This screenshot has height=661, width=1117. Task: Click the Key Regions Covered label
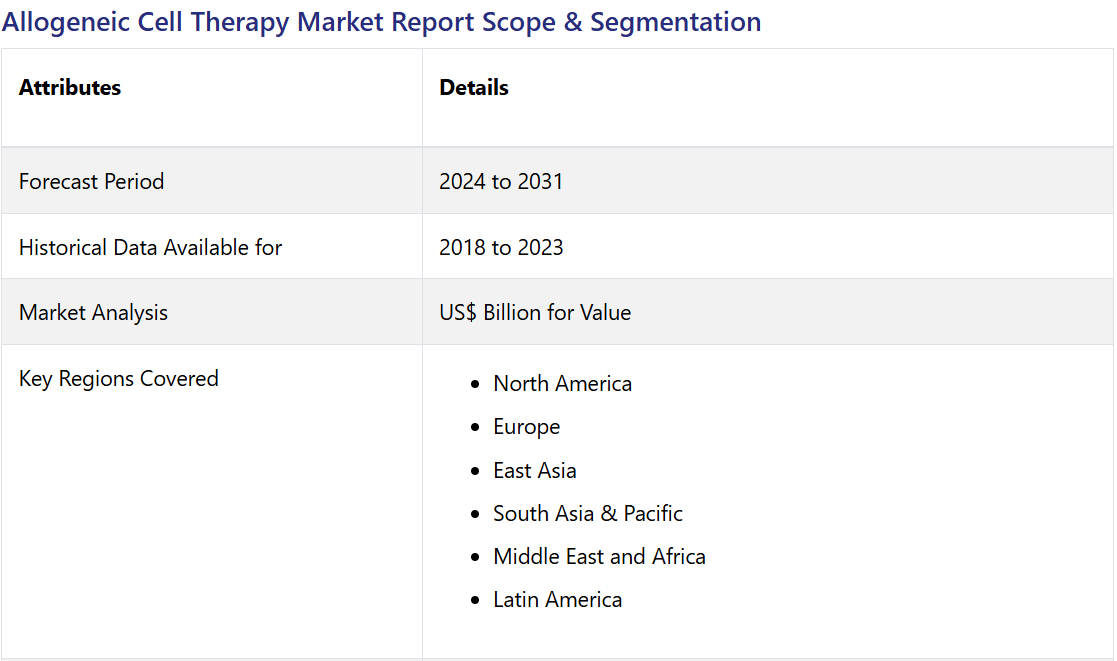[x=118, y=378]
